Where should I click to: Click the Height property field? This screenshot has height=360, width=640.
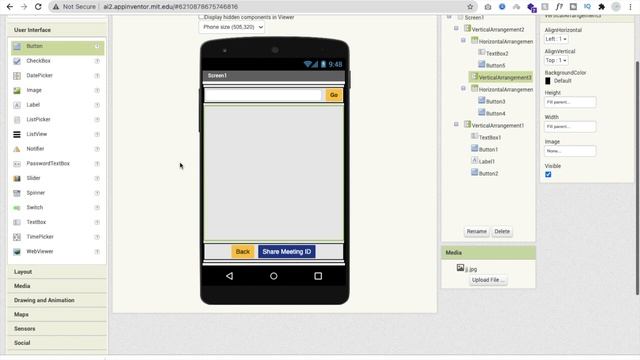(570, 102)
